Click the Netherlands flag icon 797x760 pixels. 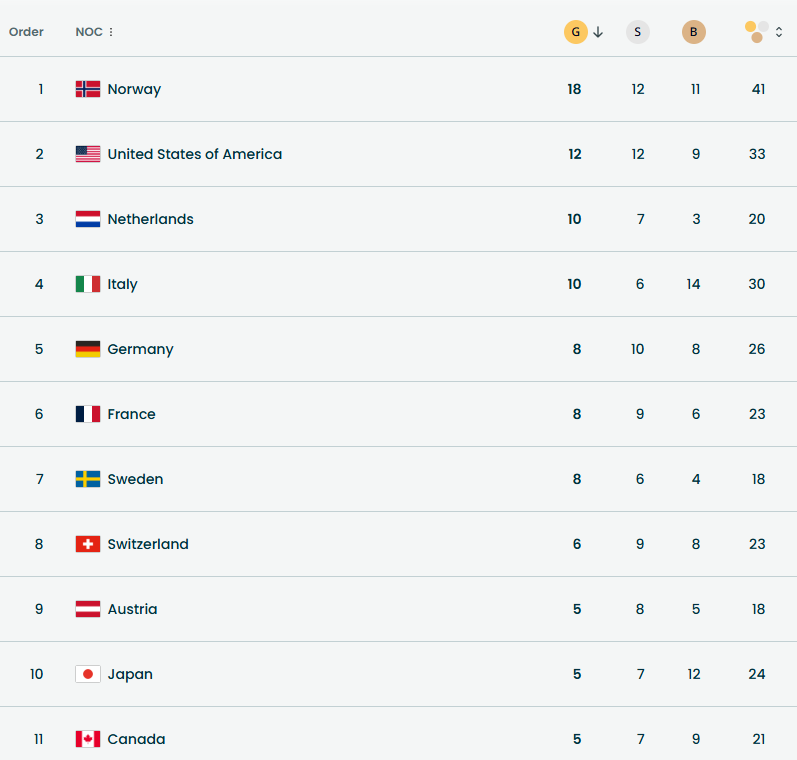coord(88,219)
